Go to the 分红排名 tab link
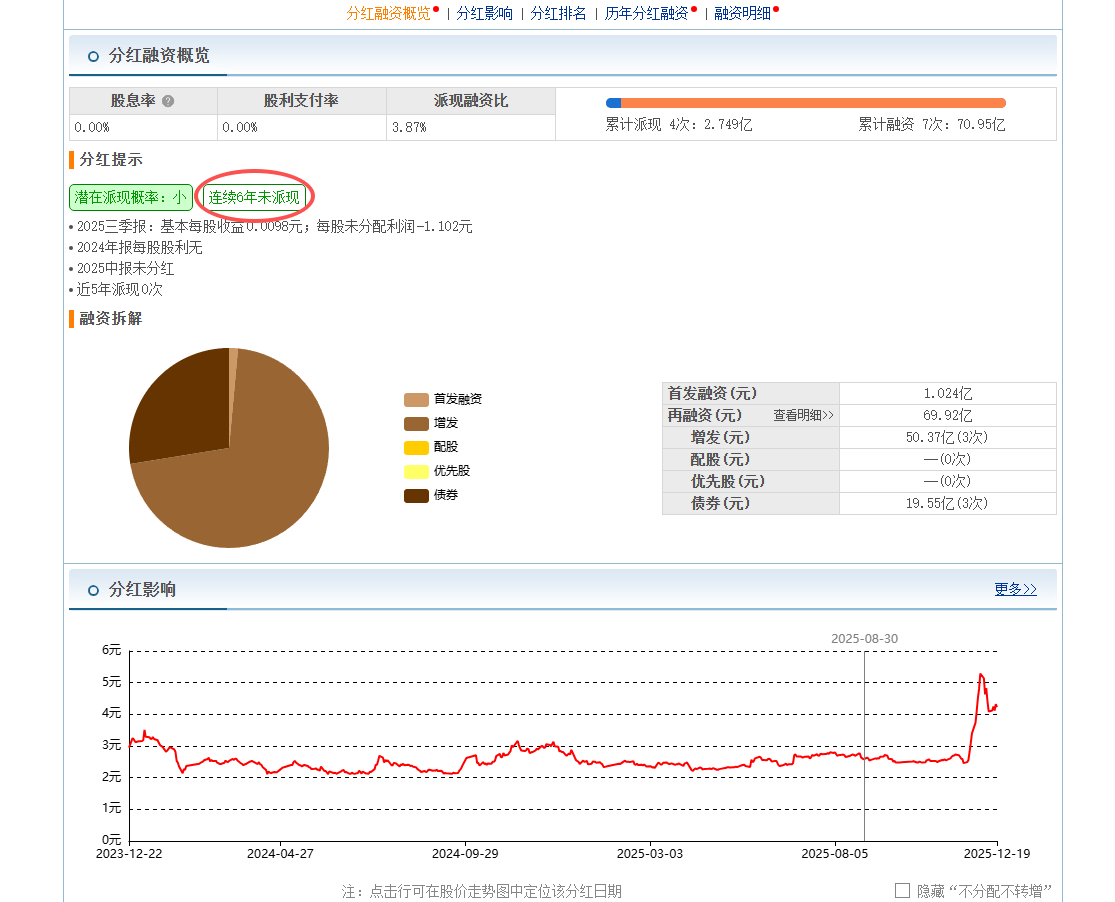 tap(558, 14)
